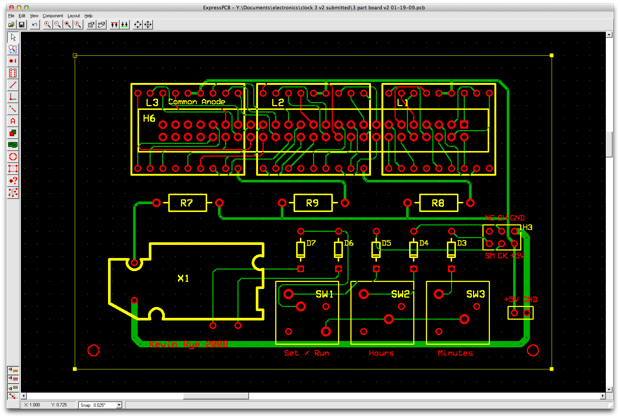The image size is (620, 418).
Task: Click the 'Set / Run' text label
Action: pos(306,353)
